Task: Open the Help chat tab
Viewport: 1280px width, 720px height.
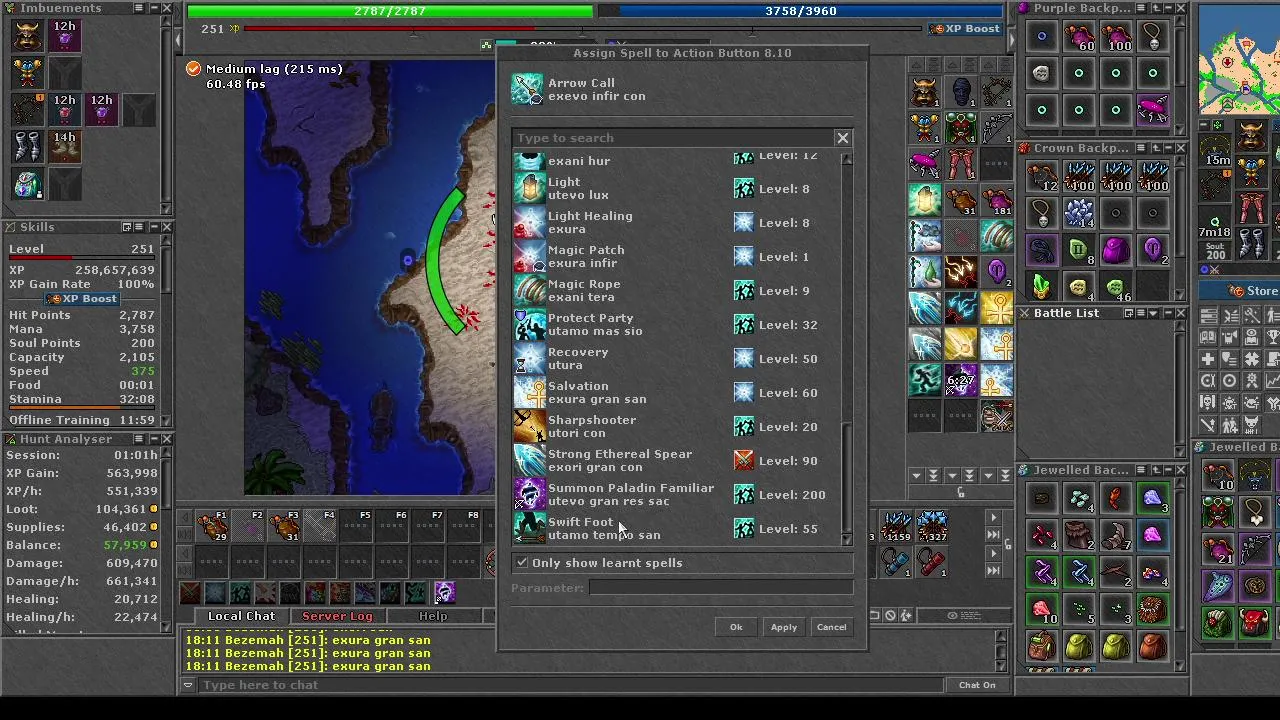Action: (x=433, y=616)
